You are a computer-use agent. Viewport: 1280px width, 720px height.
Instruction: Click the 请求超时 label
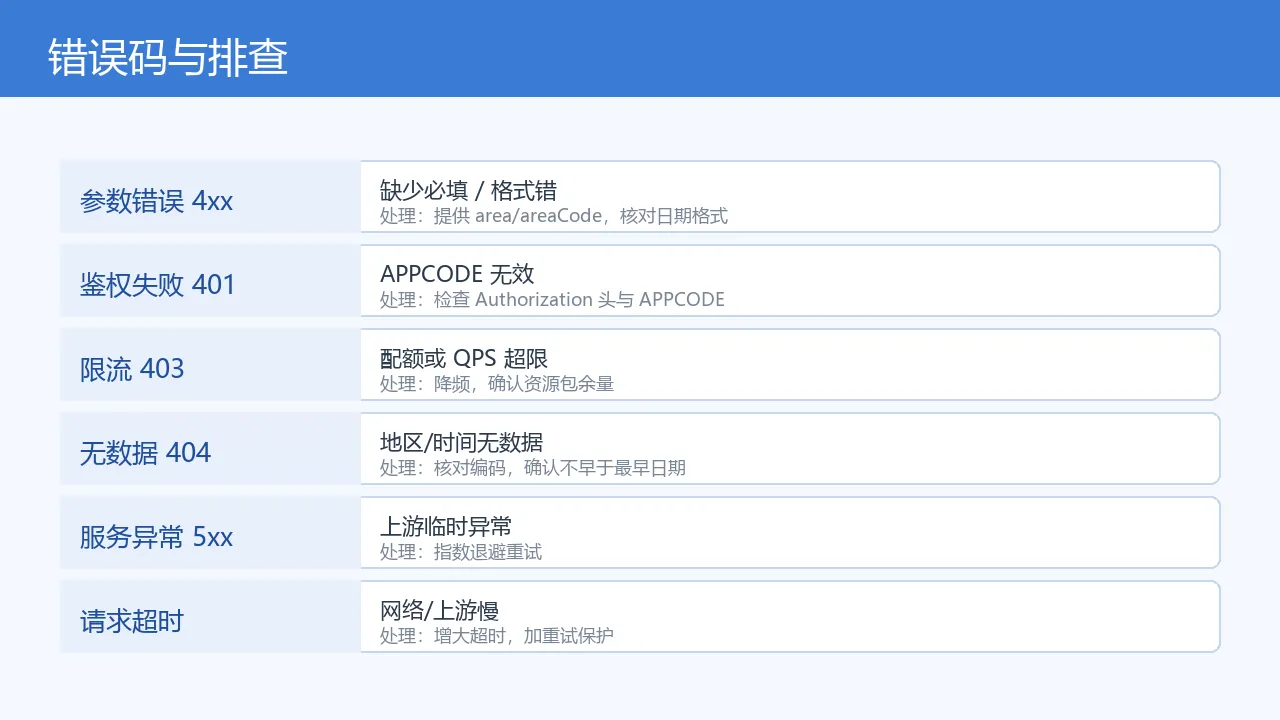pos(132,621)
